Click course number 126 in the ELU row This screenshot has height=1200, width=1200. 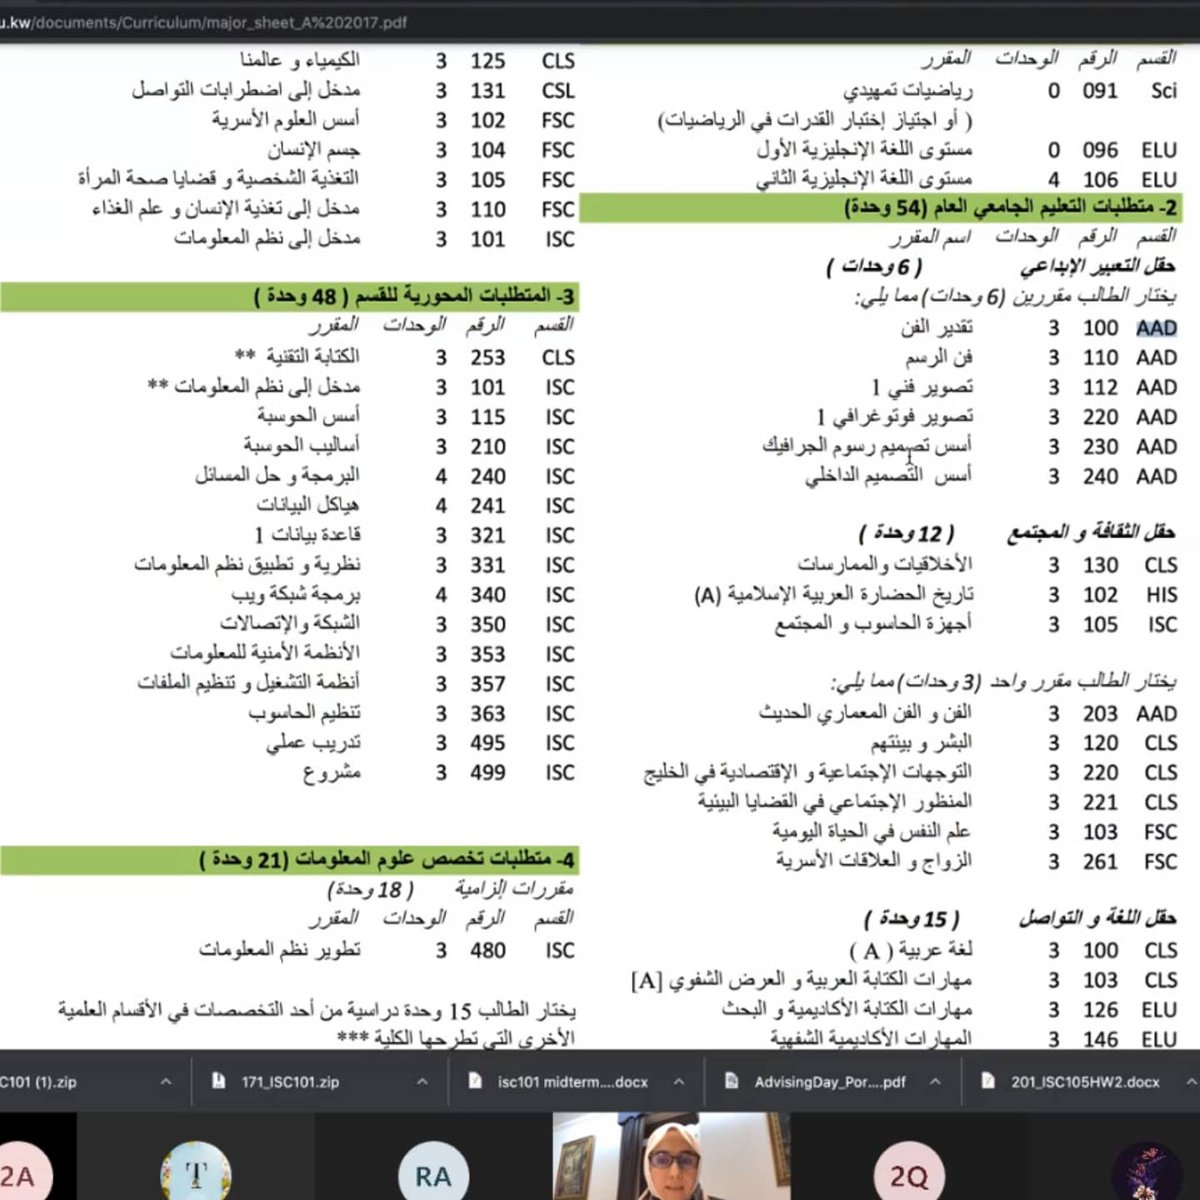pos(1100,1010)
